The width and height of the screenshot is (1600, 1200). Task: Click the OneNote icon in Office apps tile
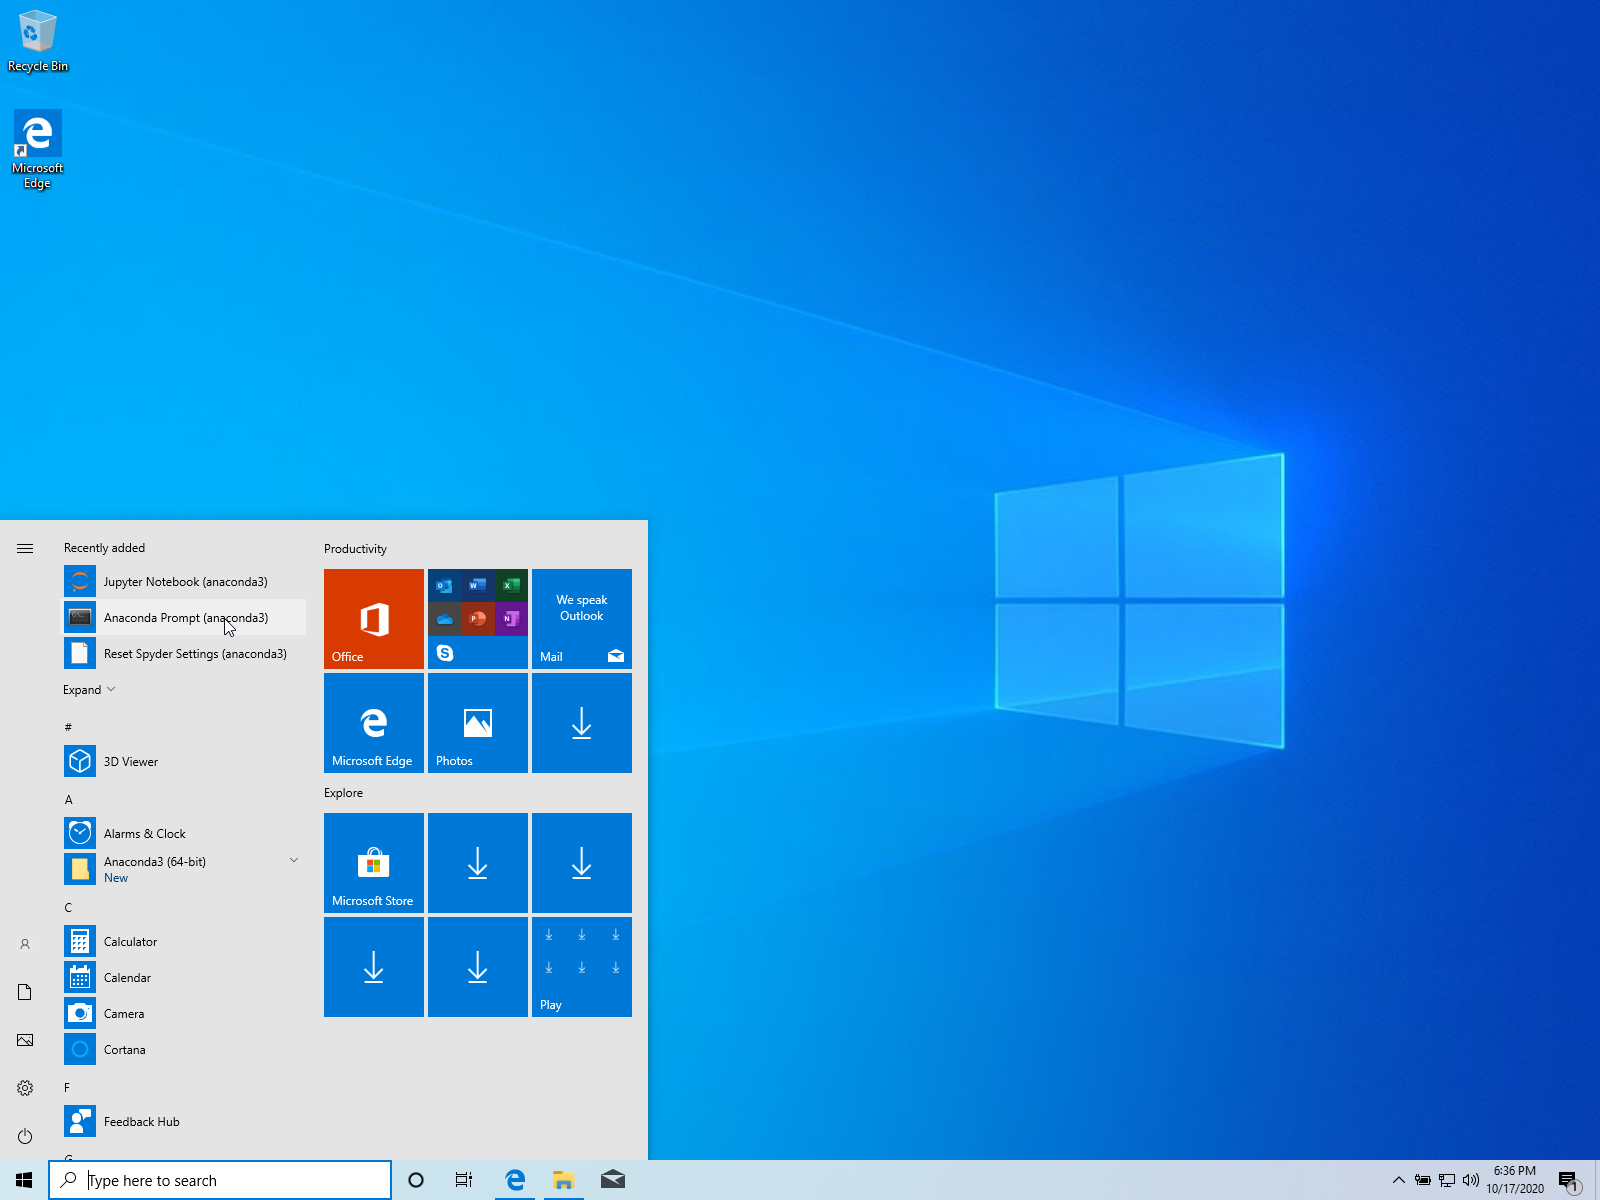pyautogui.click(x=511, y=618)
